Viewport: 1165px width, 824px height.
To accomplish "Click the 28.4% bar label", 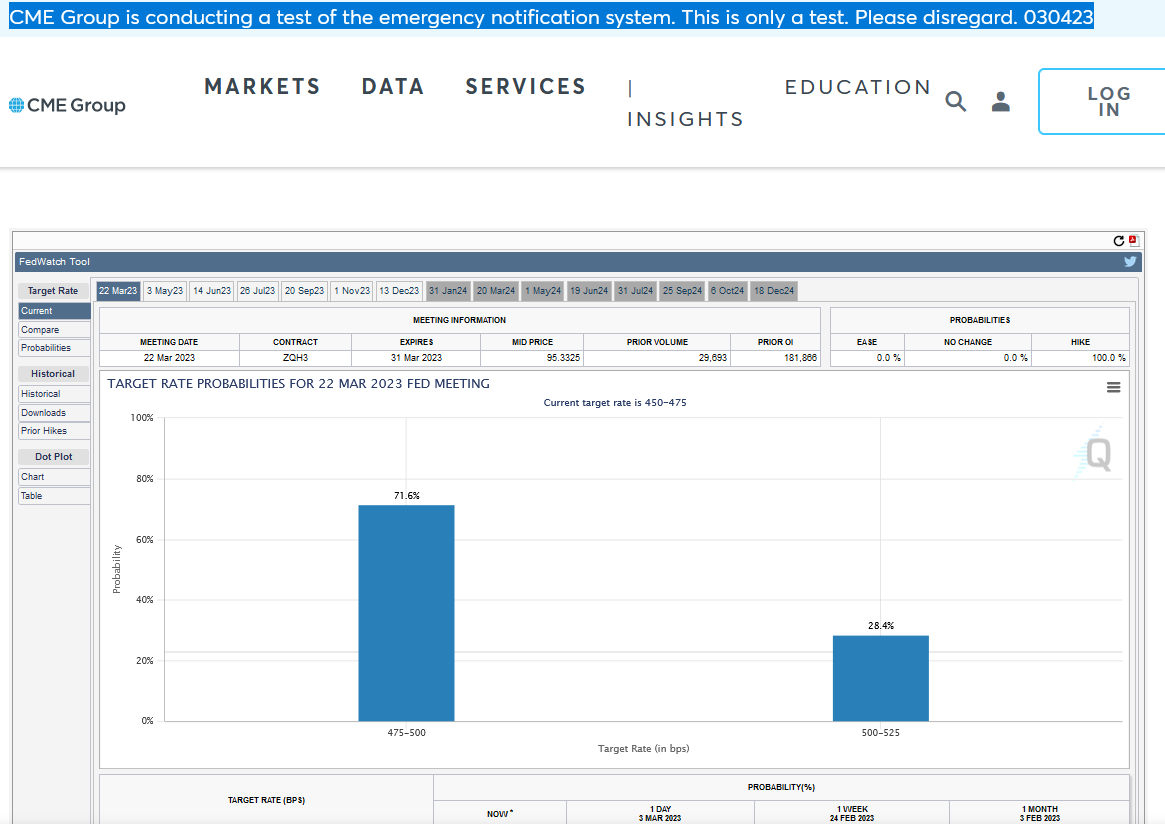I will (x=880, y=626).
